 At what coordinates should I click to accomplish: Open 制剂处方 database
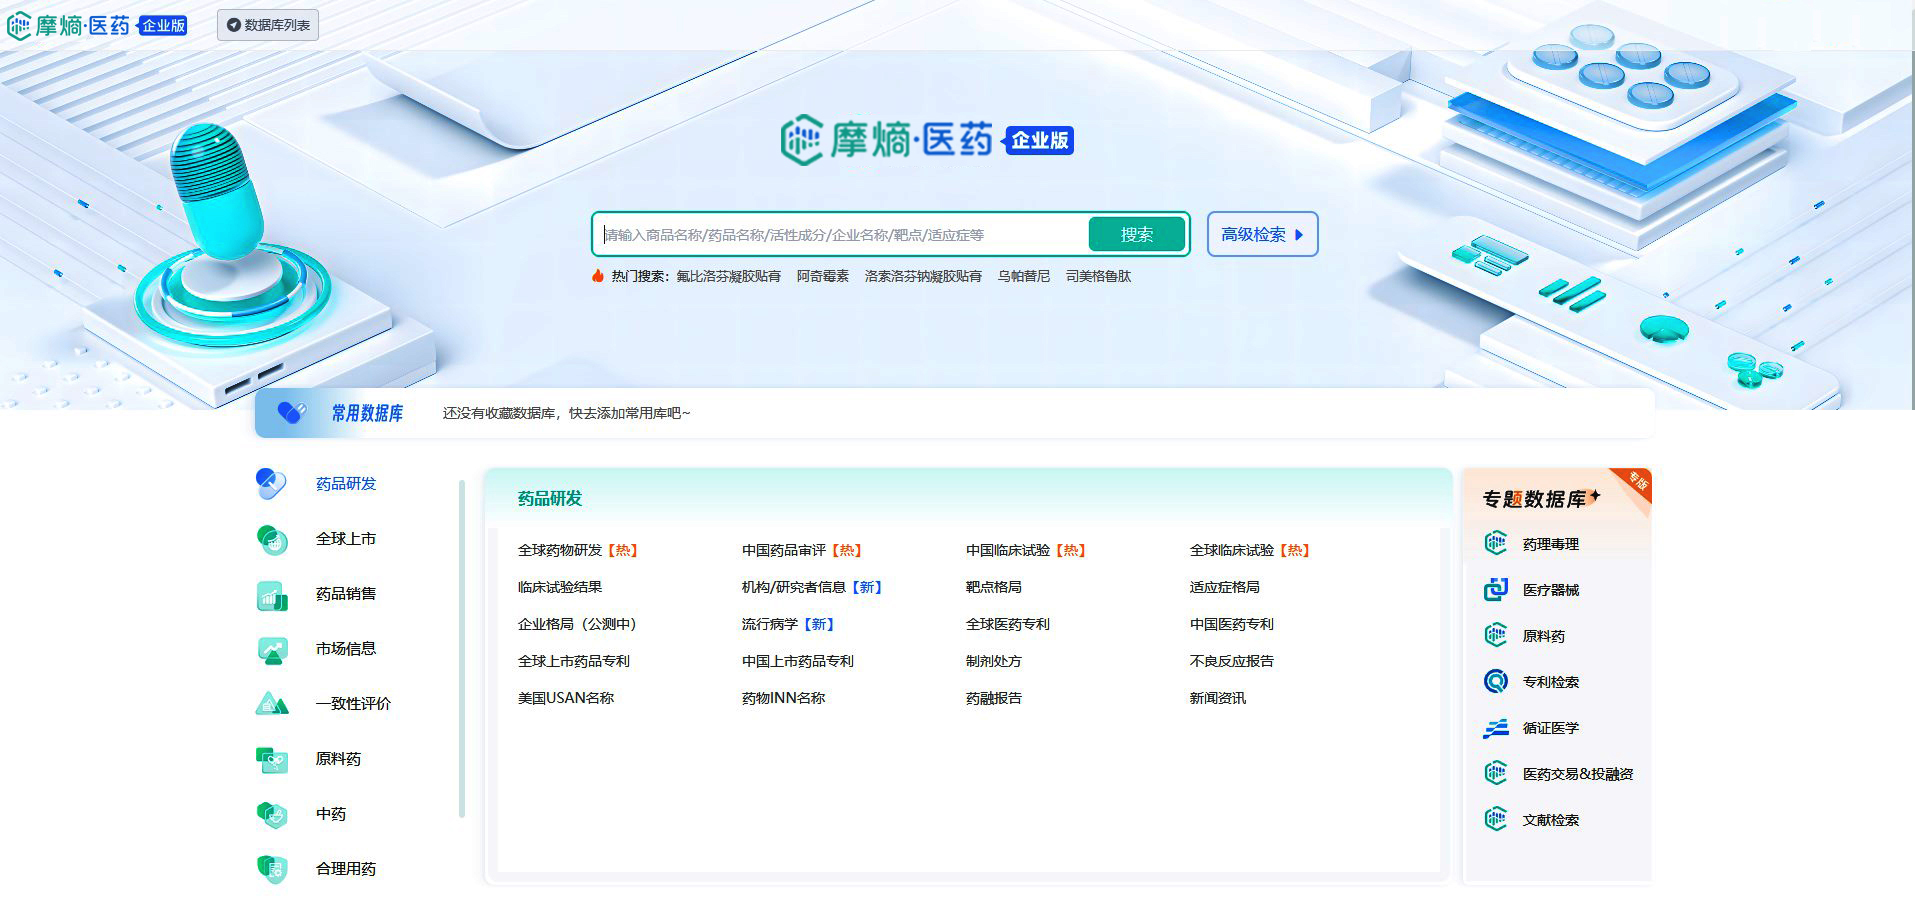pyautogui.click(x=993, y=661)
